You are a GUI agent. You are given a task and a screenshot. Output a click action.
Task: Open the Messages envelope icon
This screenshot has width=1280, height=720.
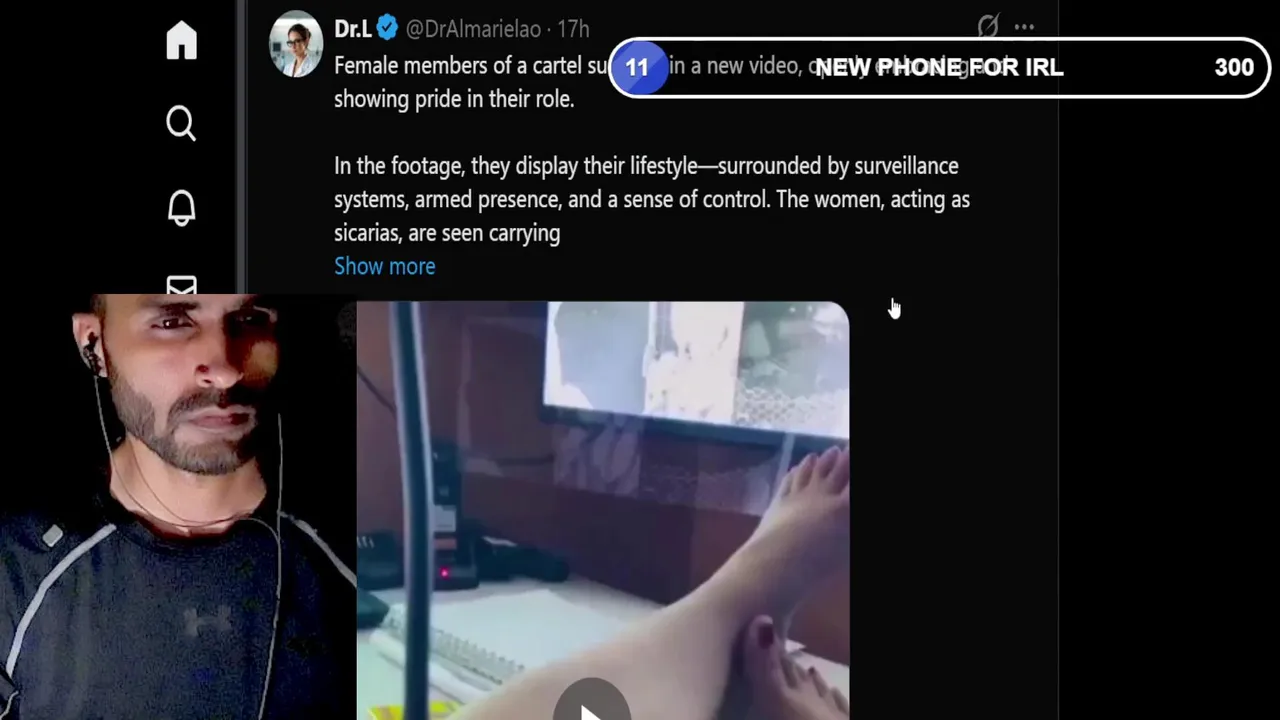181,287
